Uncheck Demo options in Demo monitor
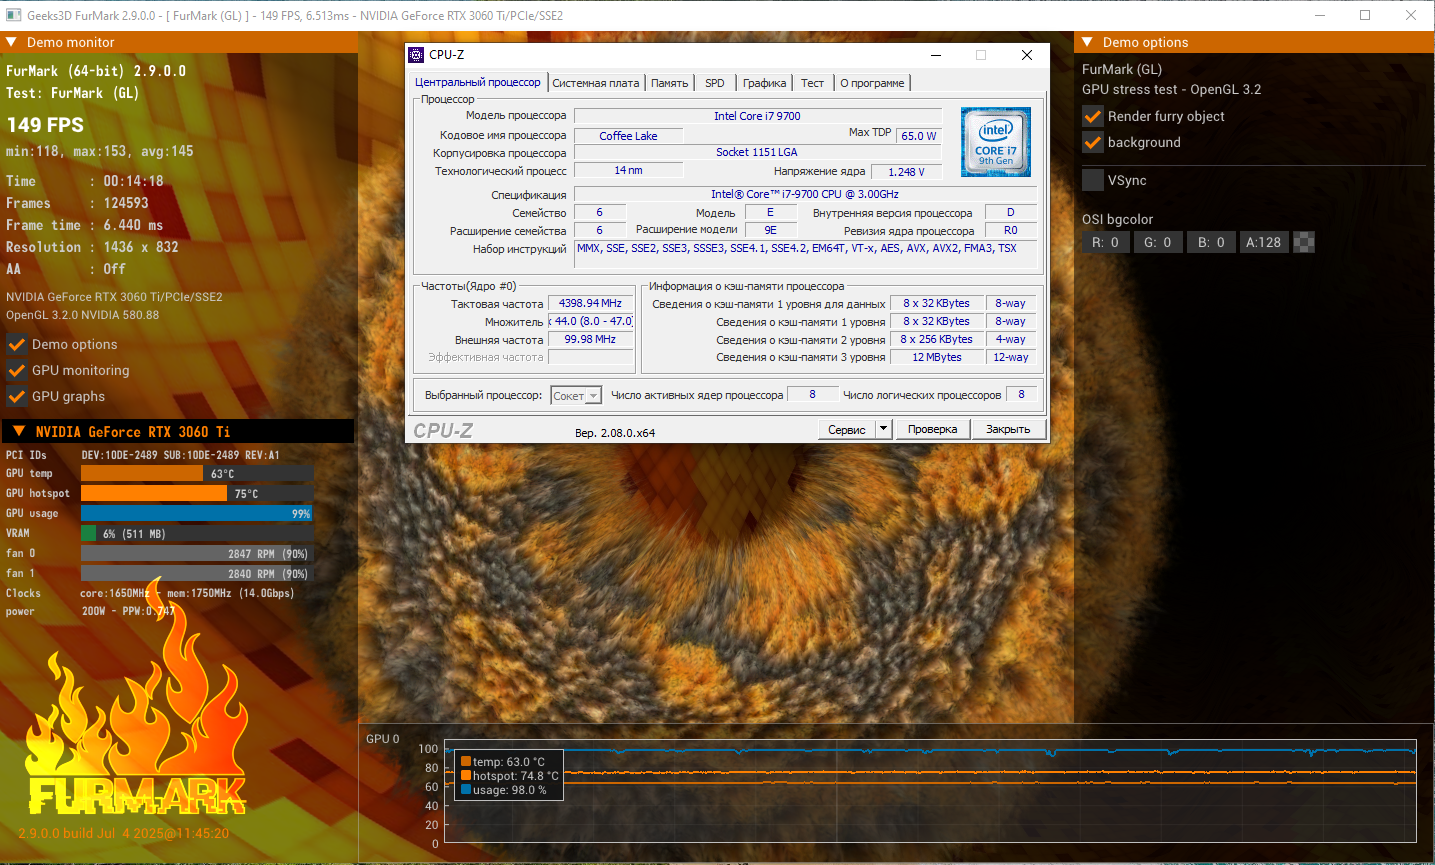The width and height of the screenshot is (1435, 865). tap(17, 344)
